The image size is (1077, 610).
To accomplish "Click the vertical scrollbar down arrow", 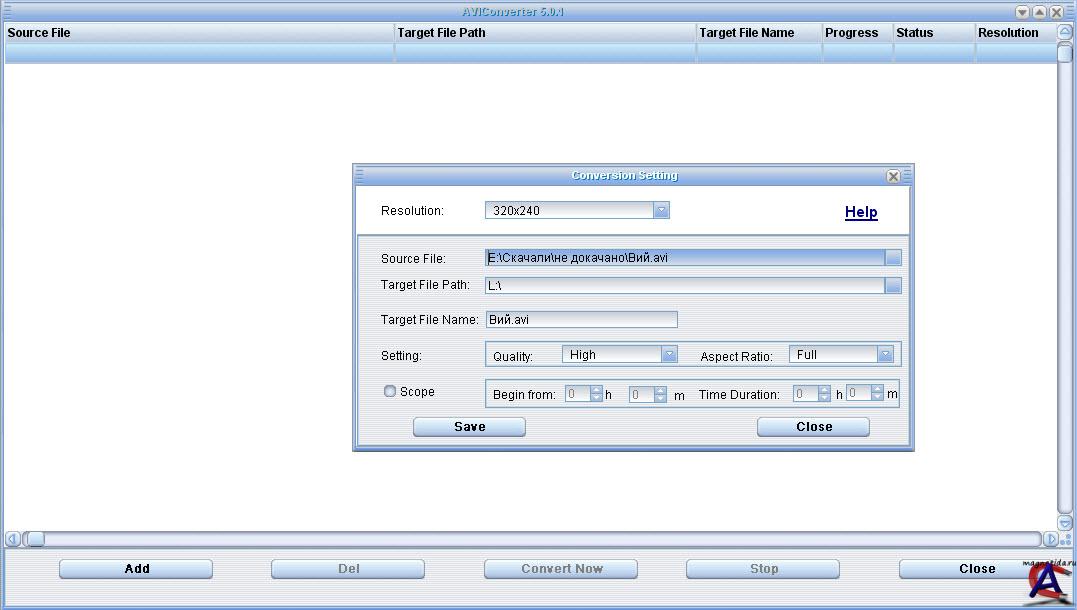I will (1065, 522).
